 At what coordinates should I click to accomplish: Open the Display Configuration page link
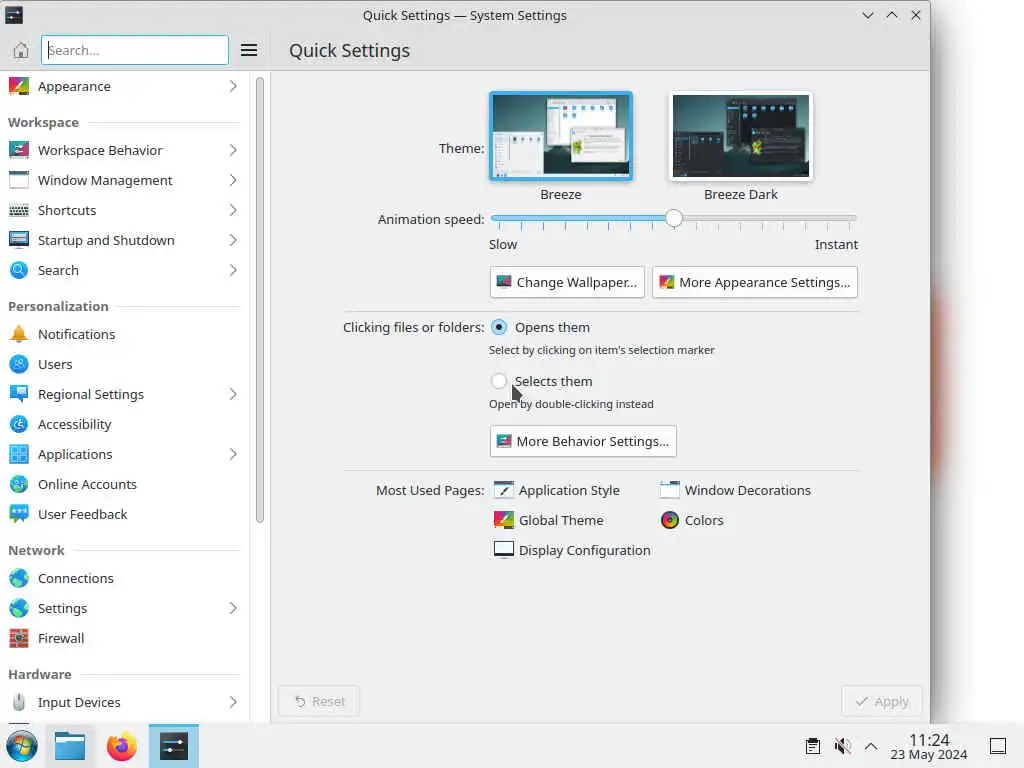(x=572, y=551)
